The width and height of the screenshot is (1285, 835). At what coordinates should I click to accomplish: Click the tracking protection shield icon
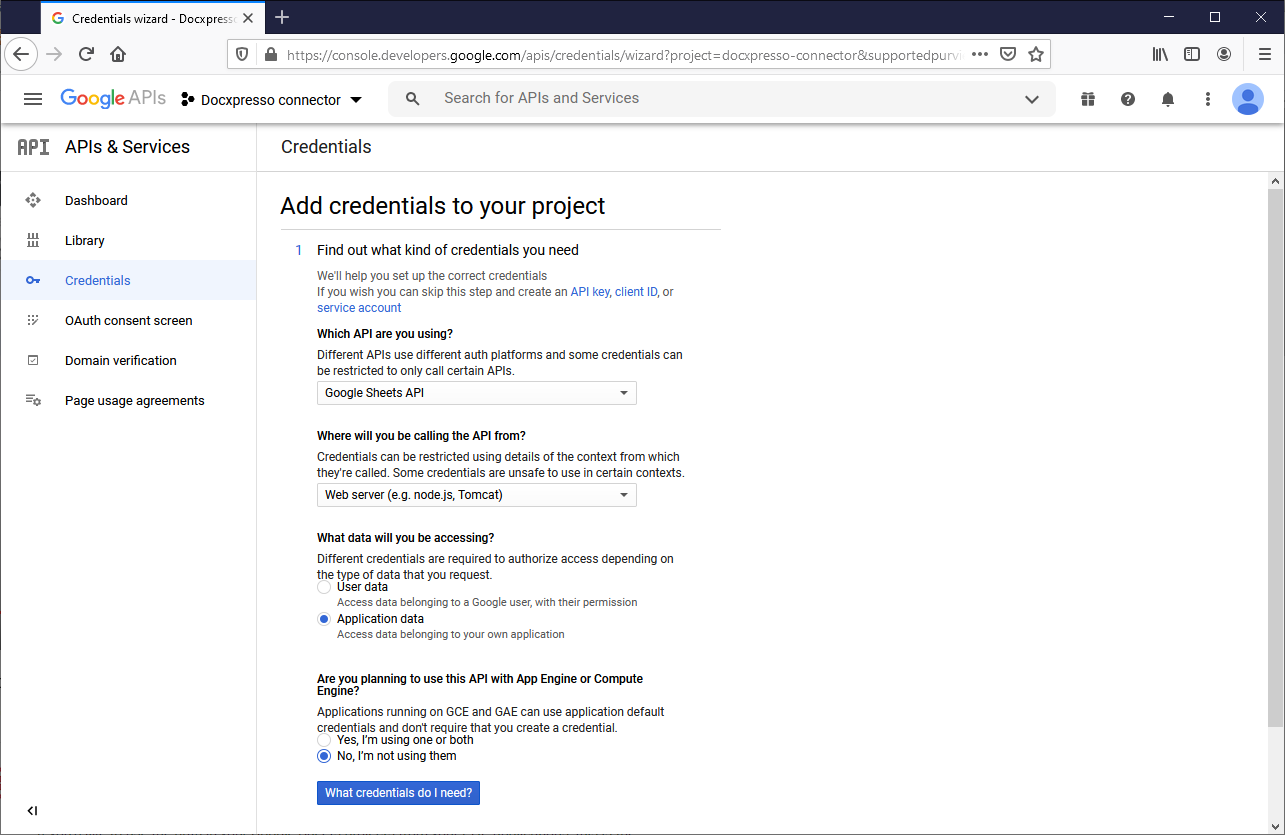pyautogui.click(x=244, y=54)
